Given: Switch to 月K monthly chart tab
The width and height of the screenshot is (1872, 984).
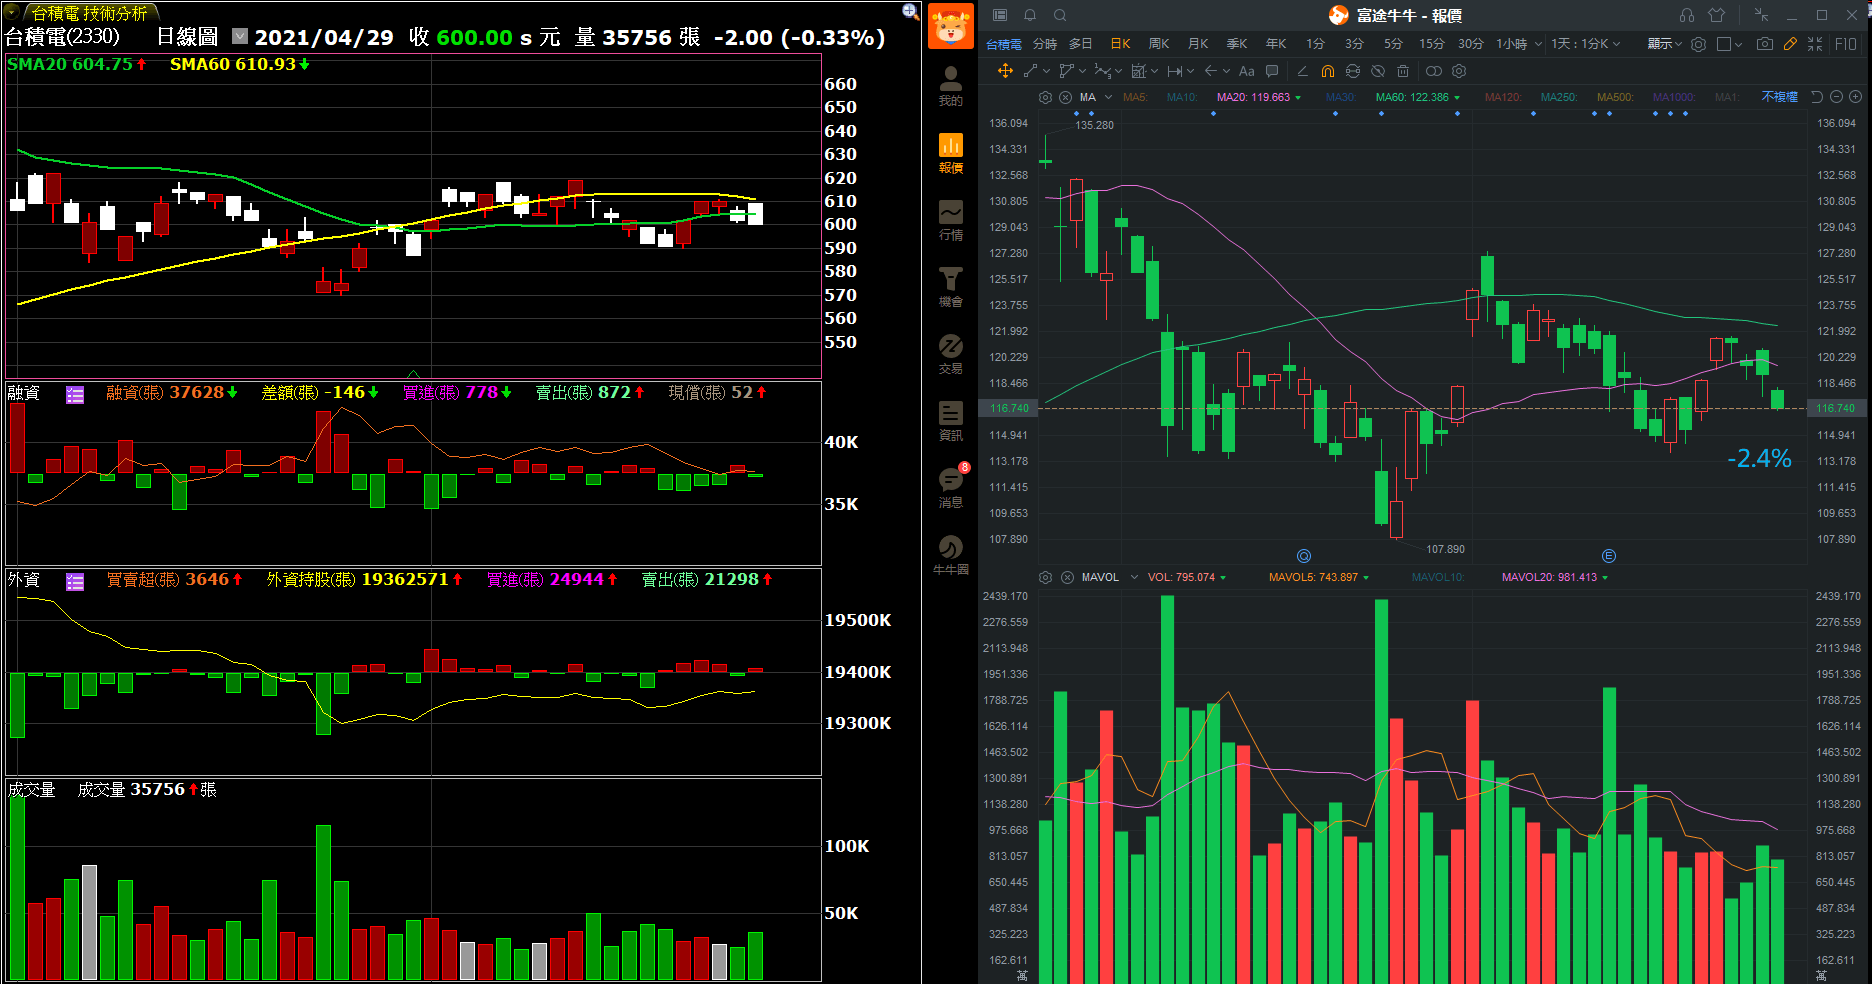Looking at the screenshot, I should point(1198,44).
